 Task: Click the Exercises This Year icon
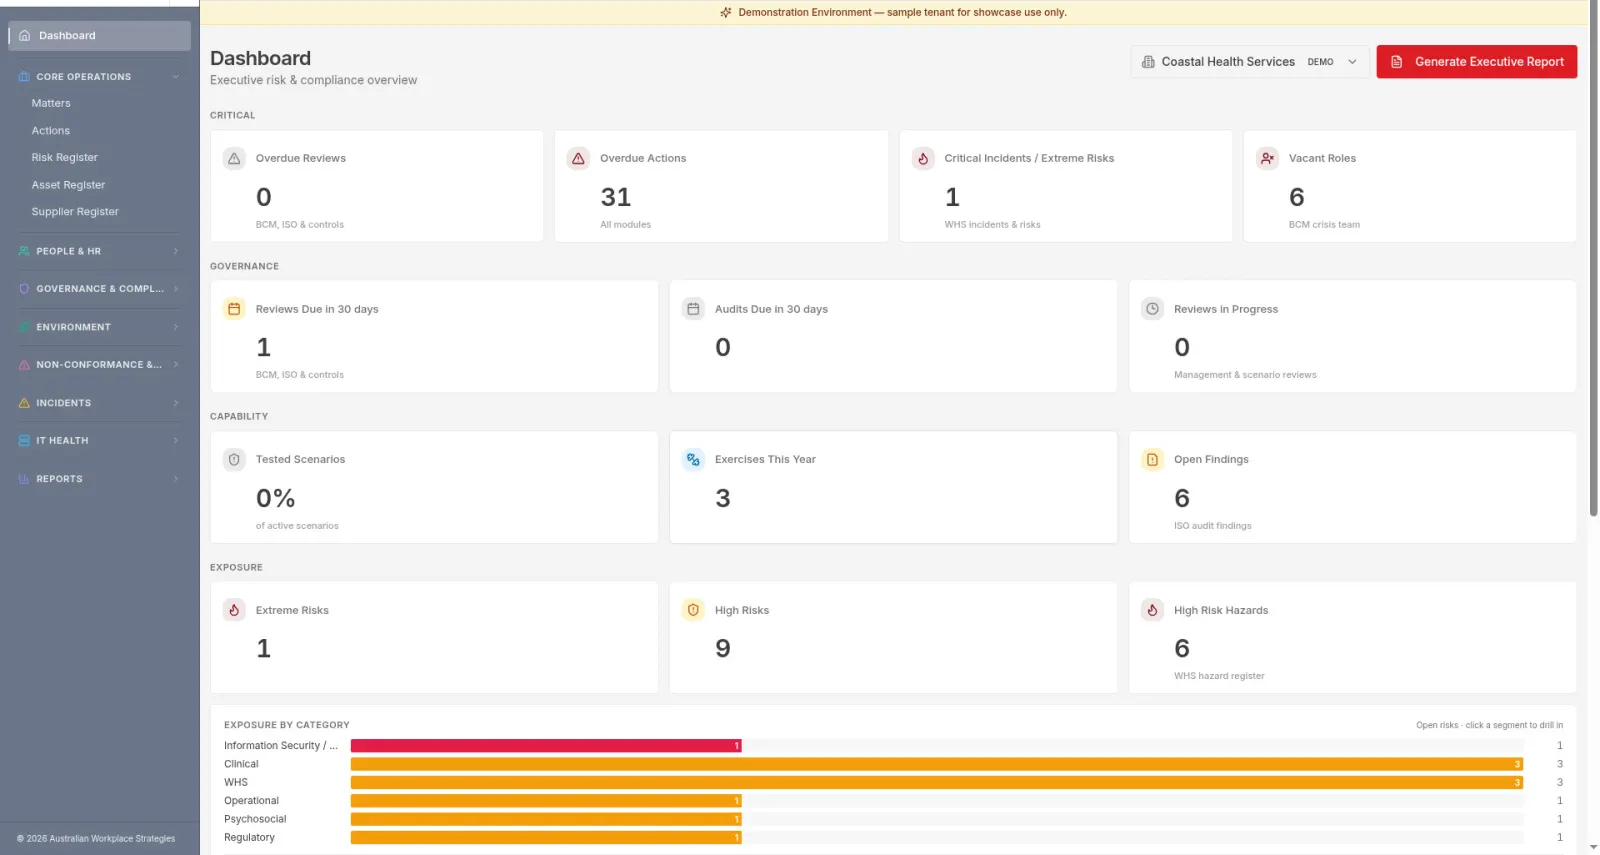click(x=693, y=460)
